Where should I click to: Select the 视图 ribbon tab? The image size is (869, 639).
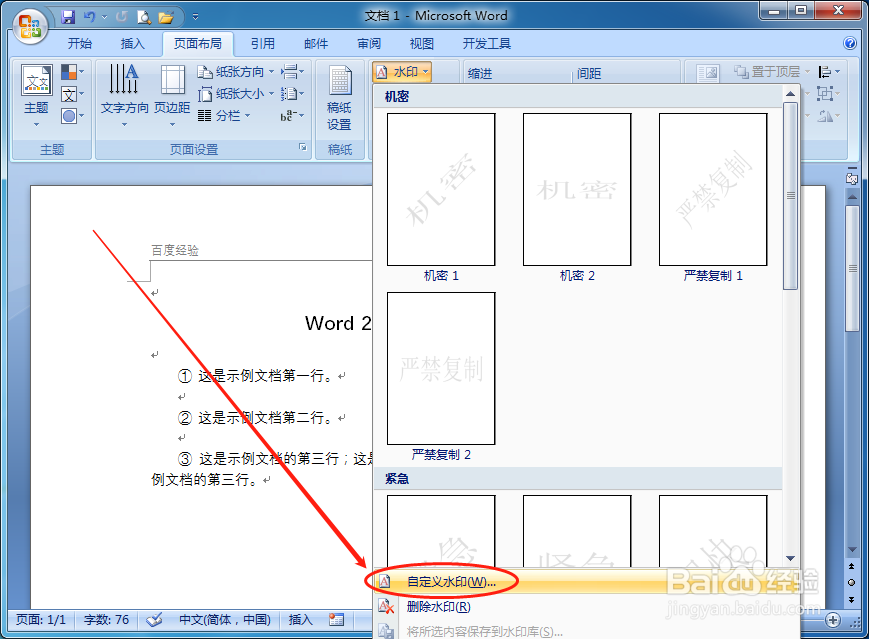click(x=422, y=43)
